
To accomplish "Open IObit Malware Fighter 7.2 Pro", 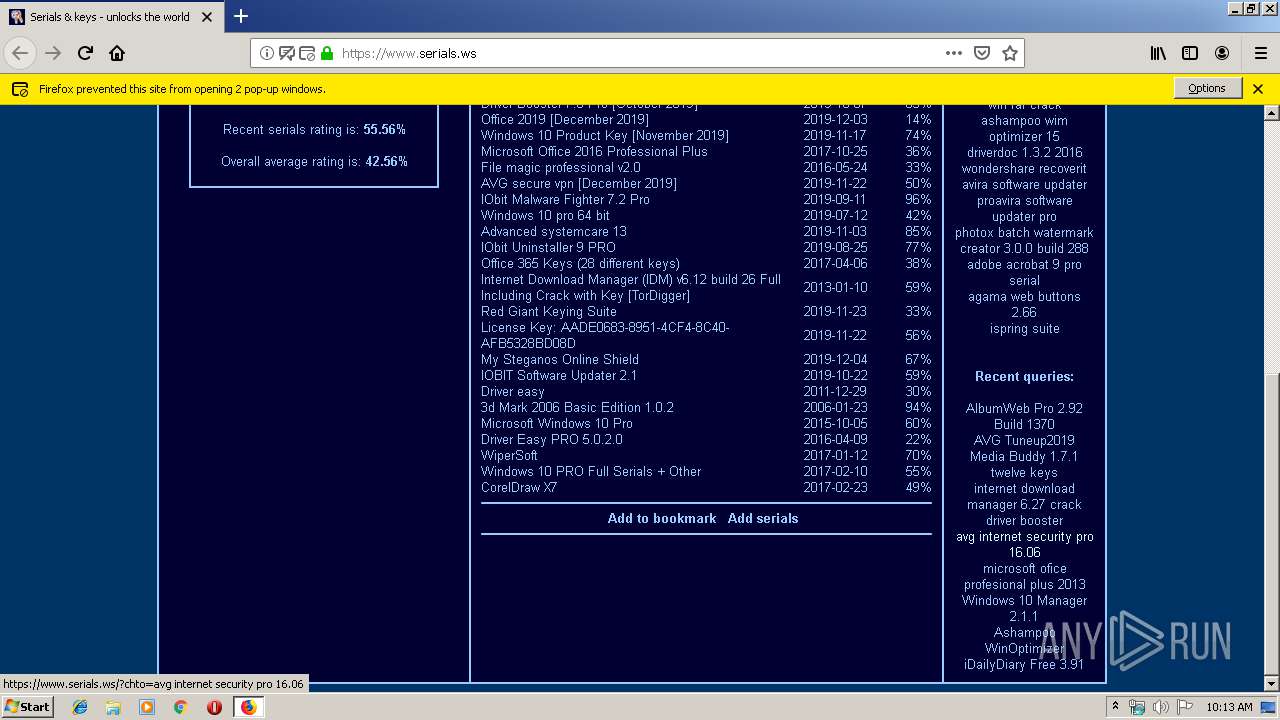I will (565, 199).
